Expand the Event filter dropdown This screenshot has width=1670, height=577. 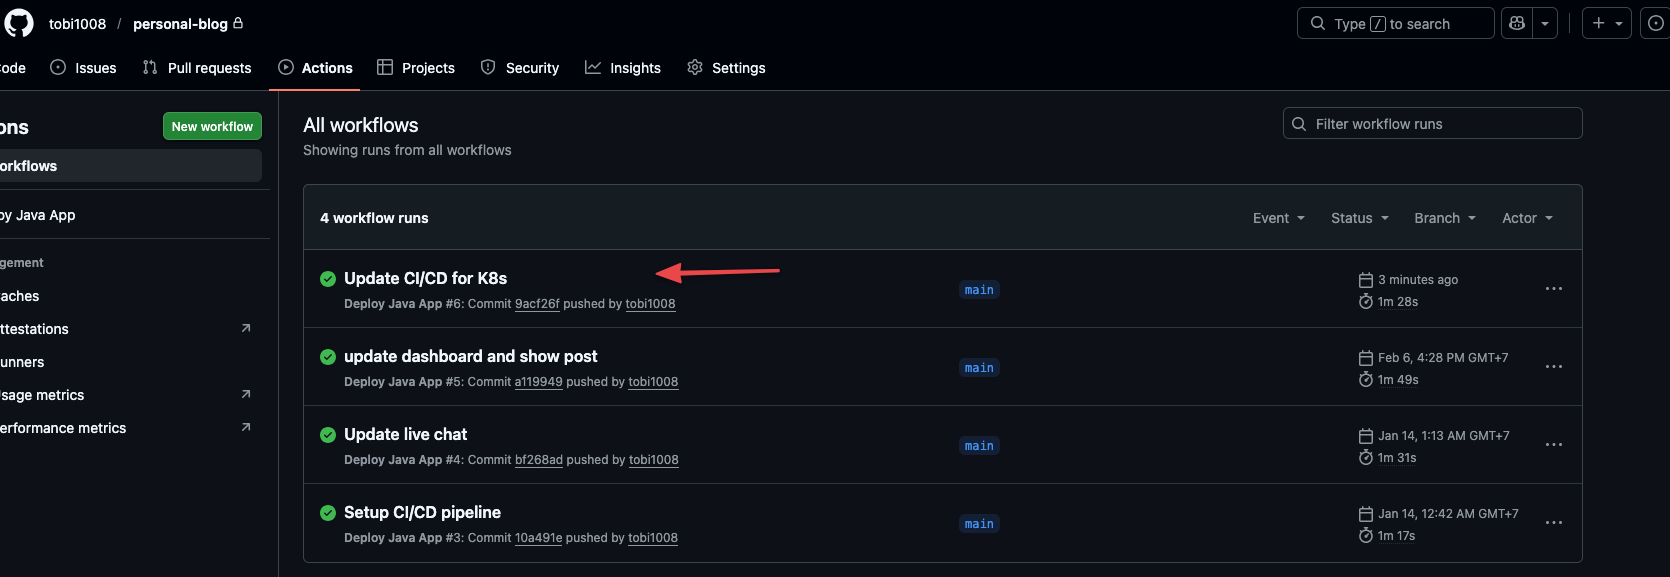1278,218
